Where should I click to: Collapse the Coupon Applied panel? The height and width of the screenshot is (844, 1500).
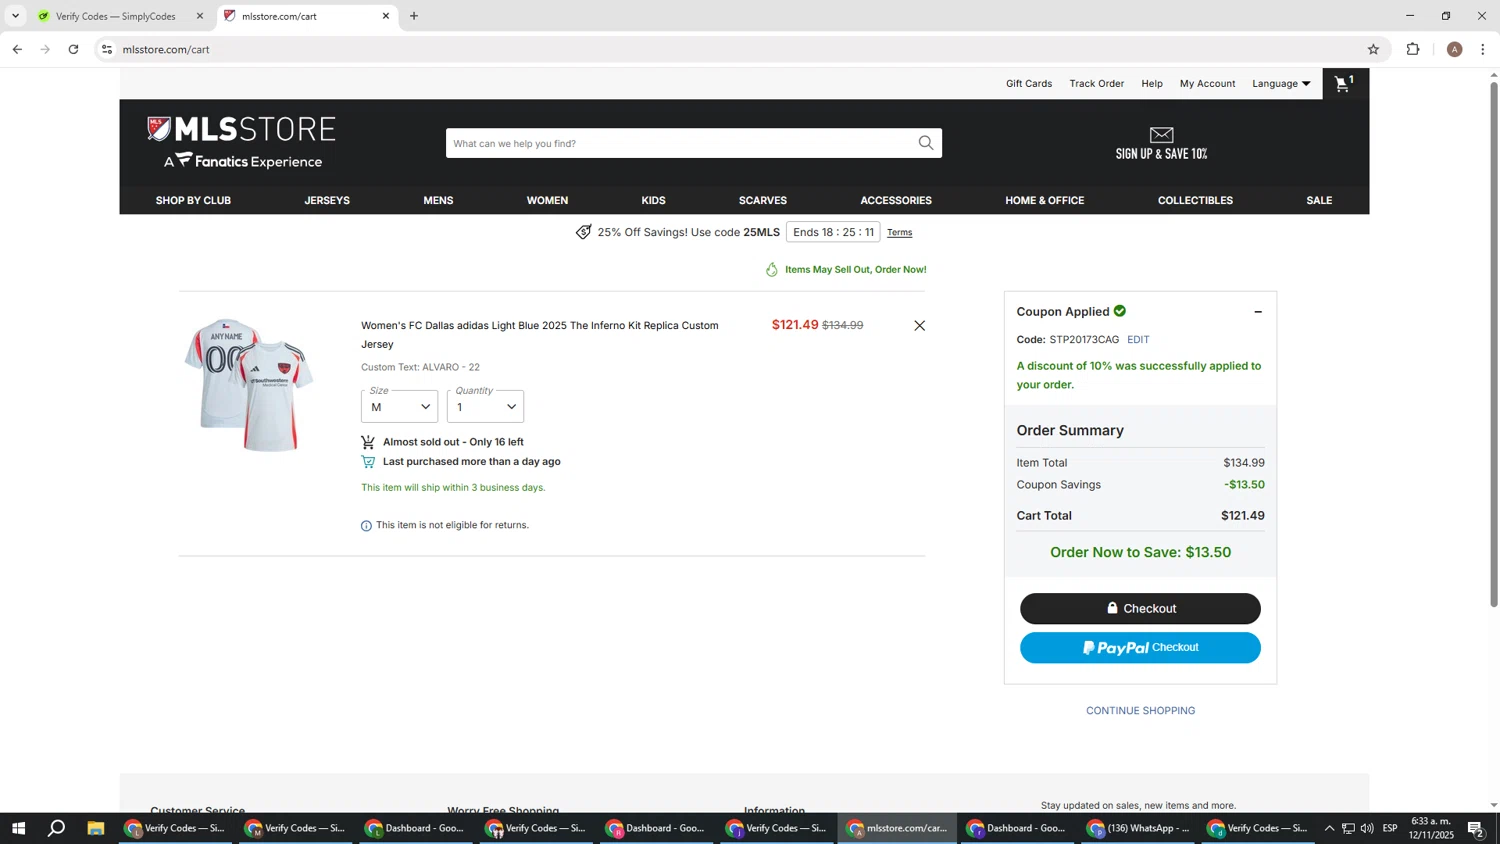point(1258,312)
